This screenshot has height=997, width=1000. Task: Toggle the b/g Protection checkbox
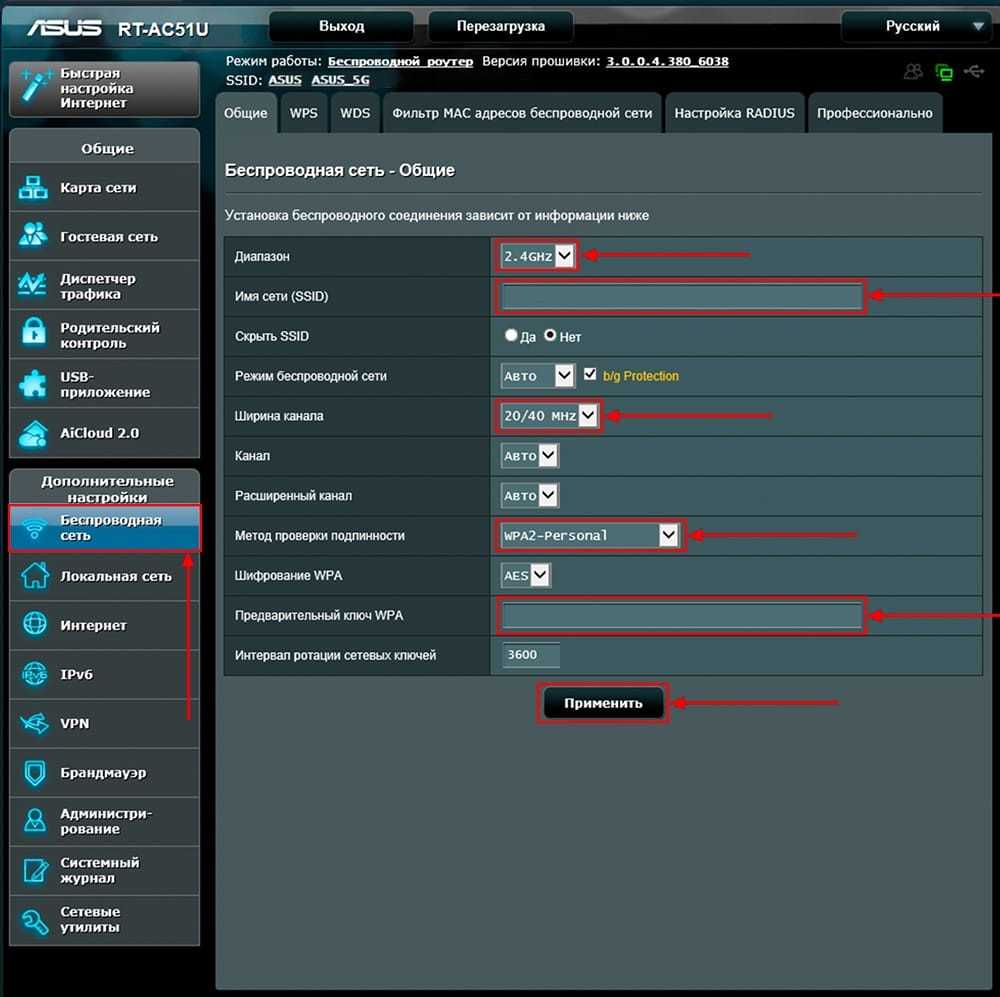[x=590, y=375]
